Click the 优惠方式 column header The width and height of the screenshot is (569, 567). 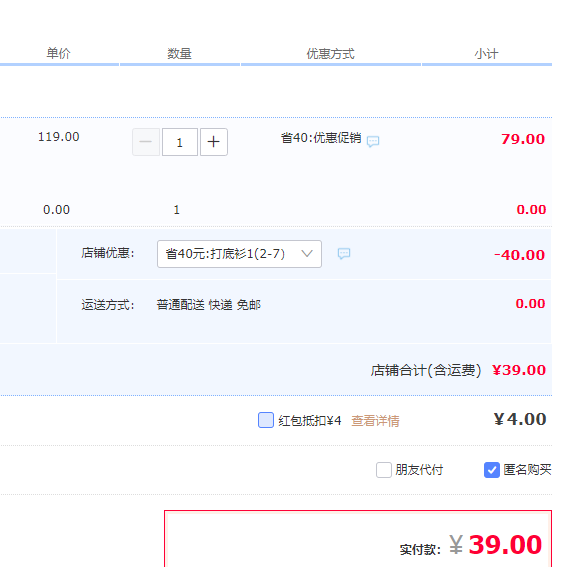[330, 53]
